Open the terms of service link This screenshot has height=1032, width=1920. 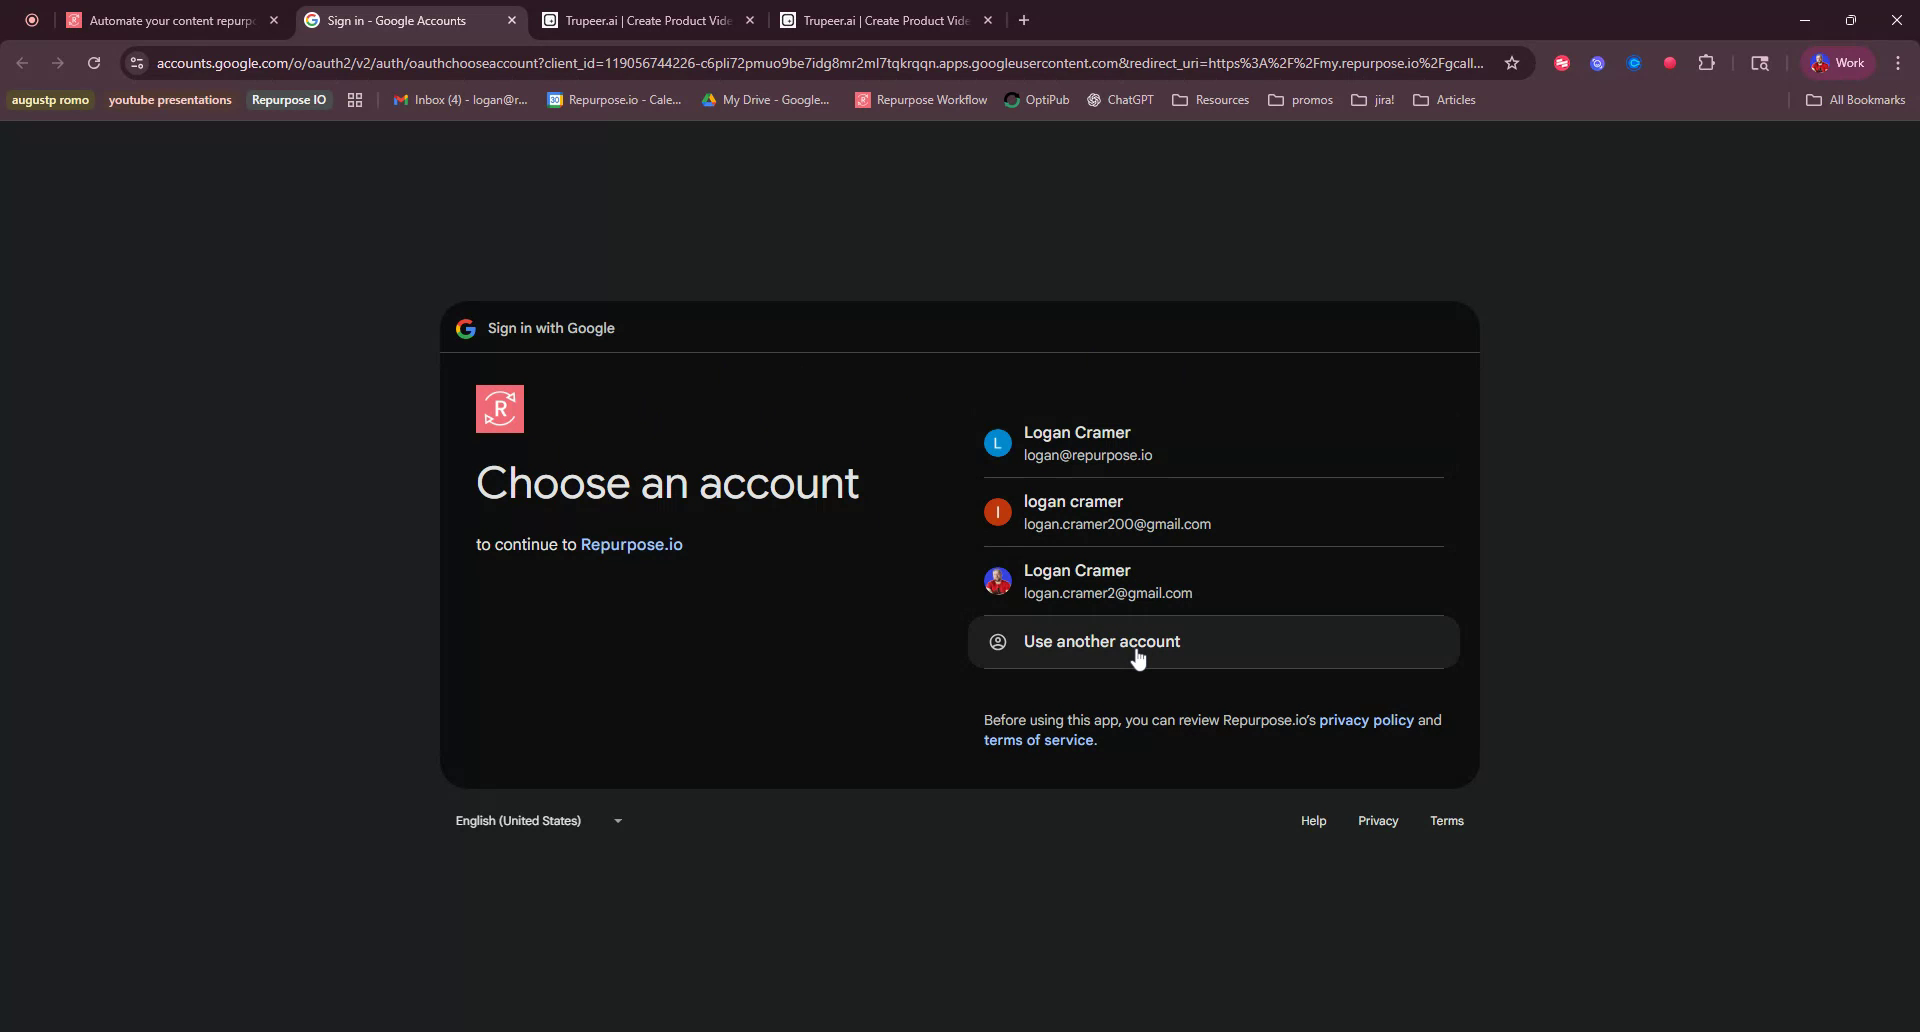1038,740
